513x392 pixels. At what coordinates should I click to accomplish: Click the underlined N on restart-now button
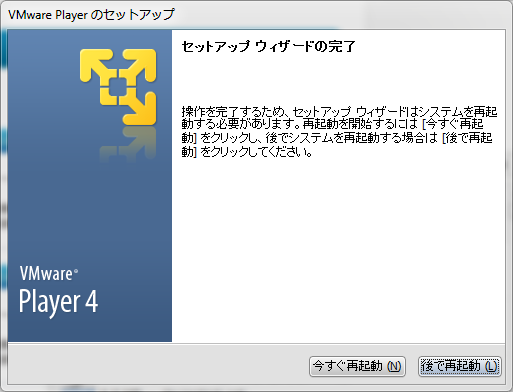coord(394,367)
